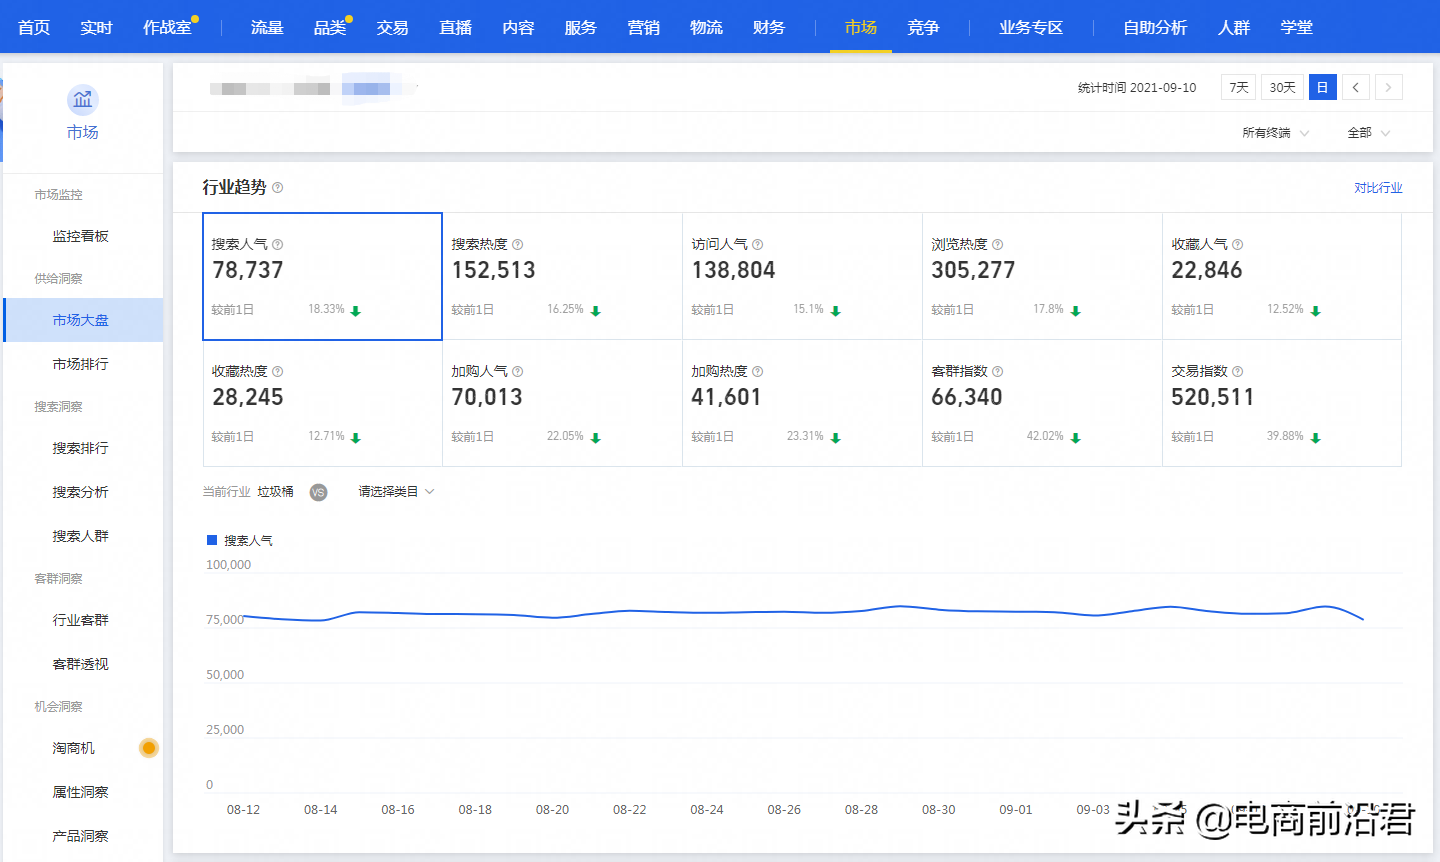Select the 加购人气 metric card

pos(562,403)
